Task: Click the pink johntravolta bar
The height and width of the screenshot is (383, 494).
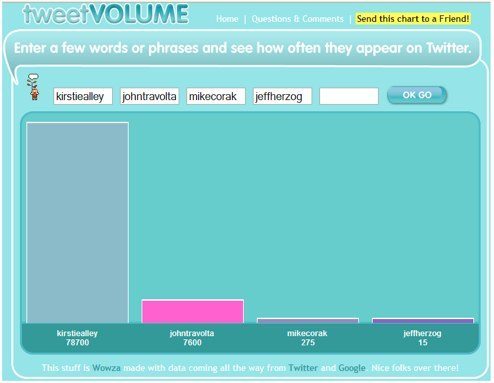Action: 193,312
